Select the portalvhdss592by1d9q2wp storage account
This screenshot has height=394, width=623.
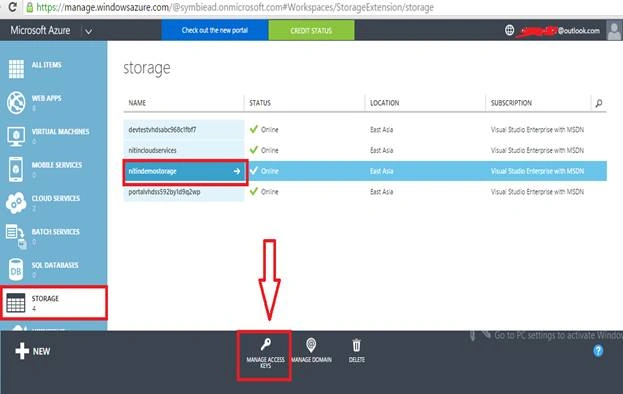pyautogui.click(x=164, y=192)
